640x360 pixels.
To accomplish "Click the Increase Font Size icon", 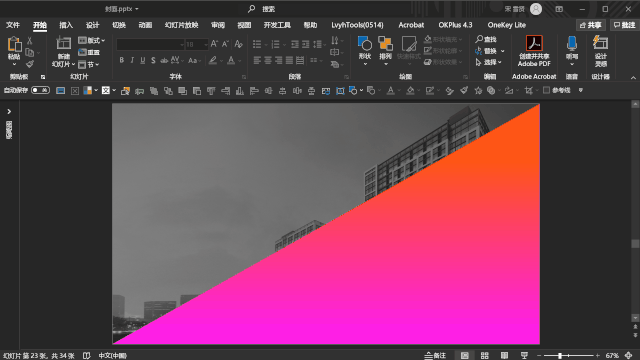I will tap(214, 44).
